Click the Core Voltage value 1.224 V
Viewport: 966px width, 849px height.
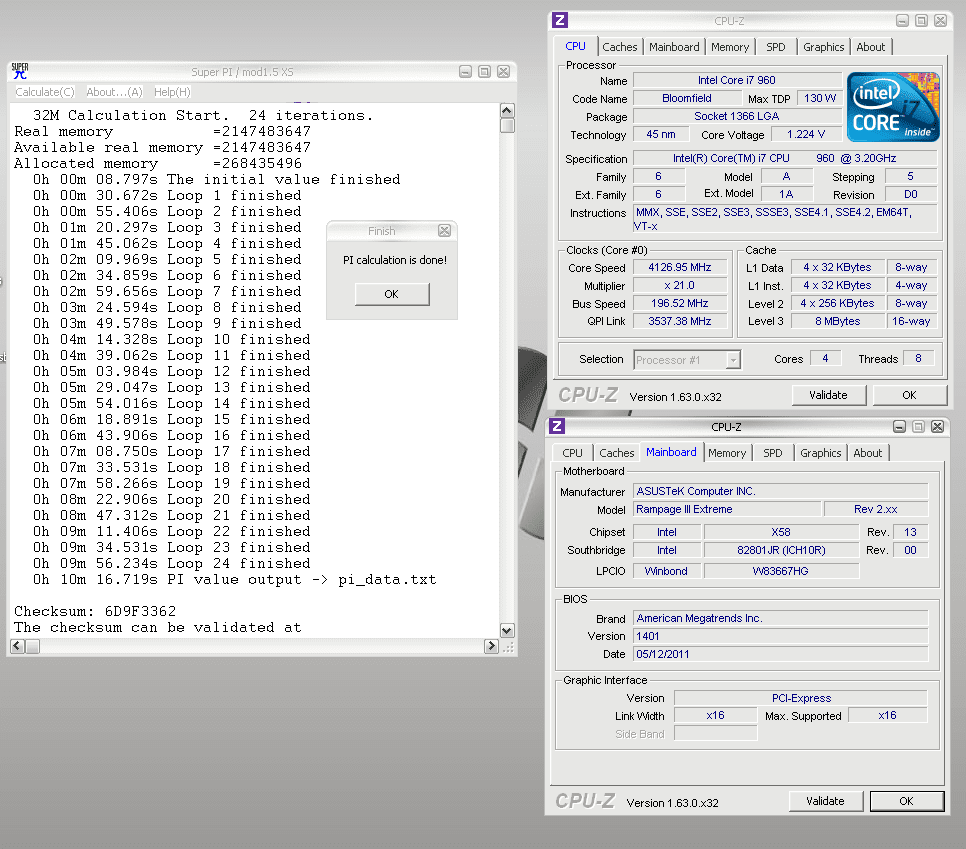pos(805,134)
